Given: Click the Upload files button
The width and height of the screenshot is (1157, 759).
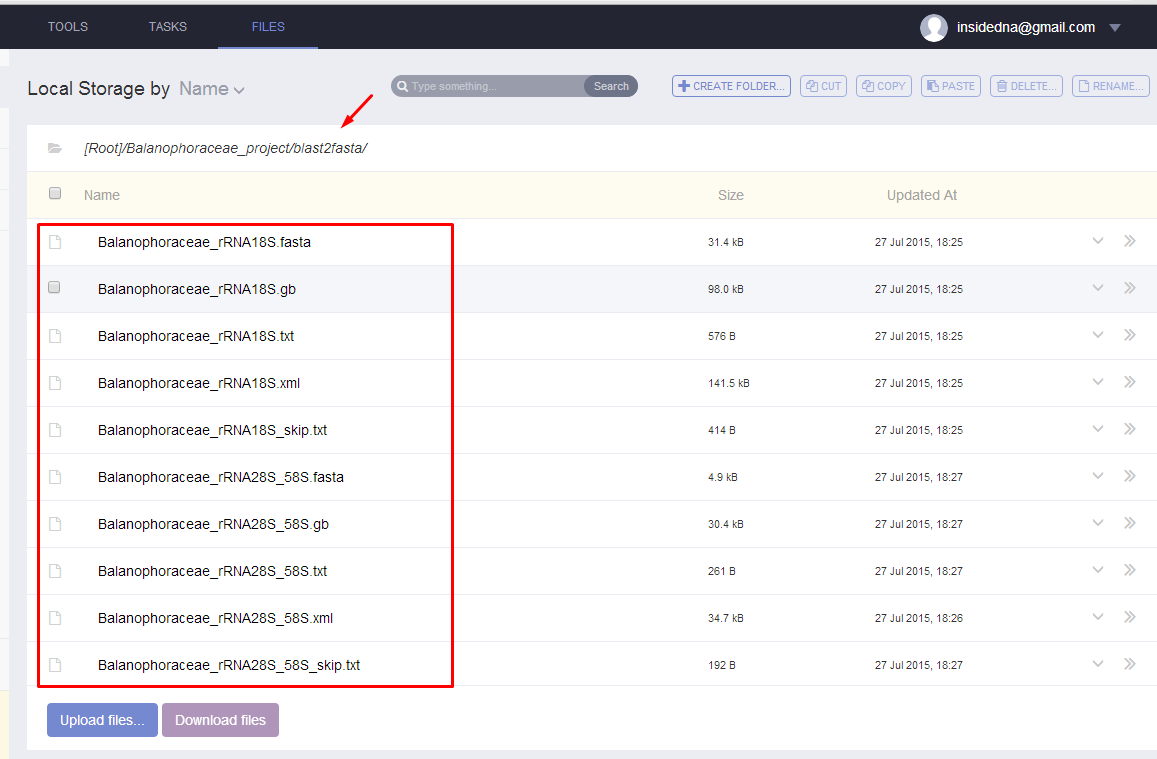Looking at the screenshot, I should click(x=103, y=720).
